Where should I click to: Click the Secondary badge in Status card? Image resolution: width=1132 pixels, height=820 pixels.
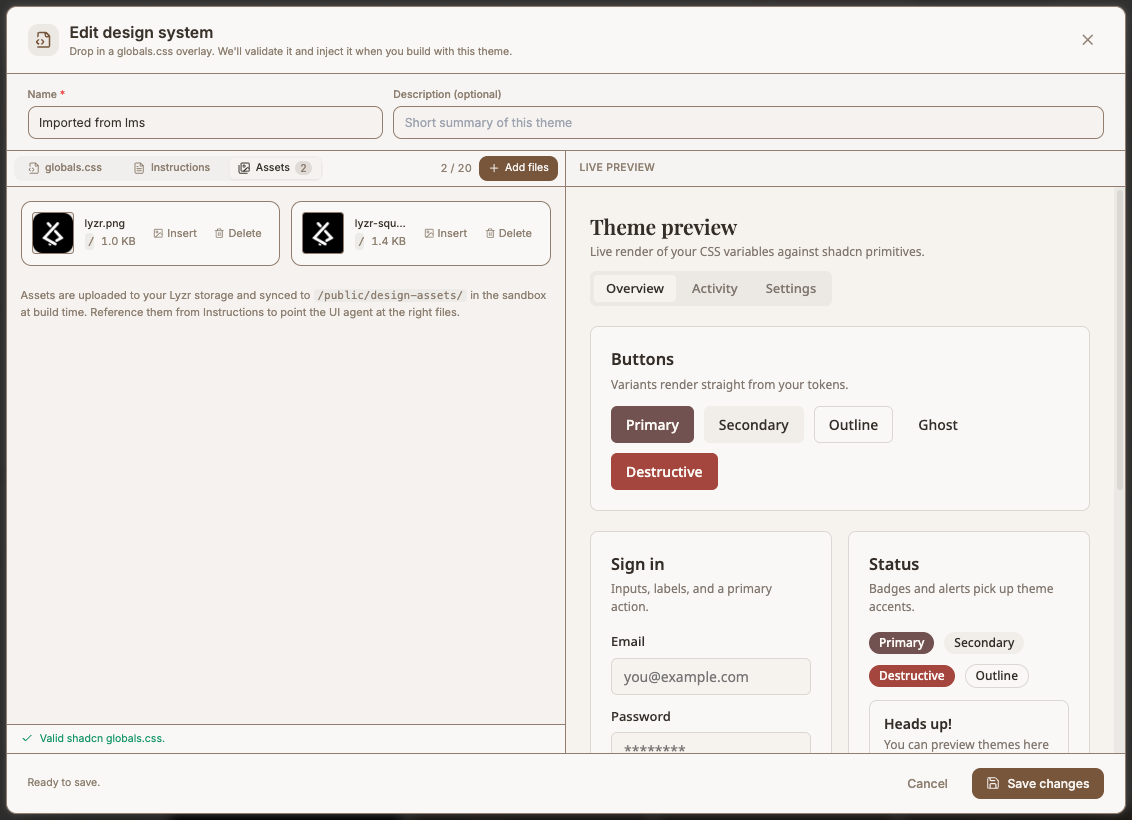click(x=983, y=642)
